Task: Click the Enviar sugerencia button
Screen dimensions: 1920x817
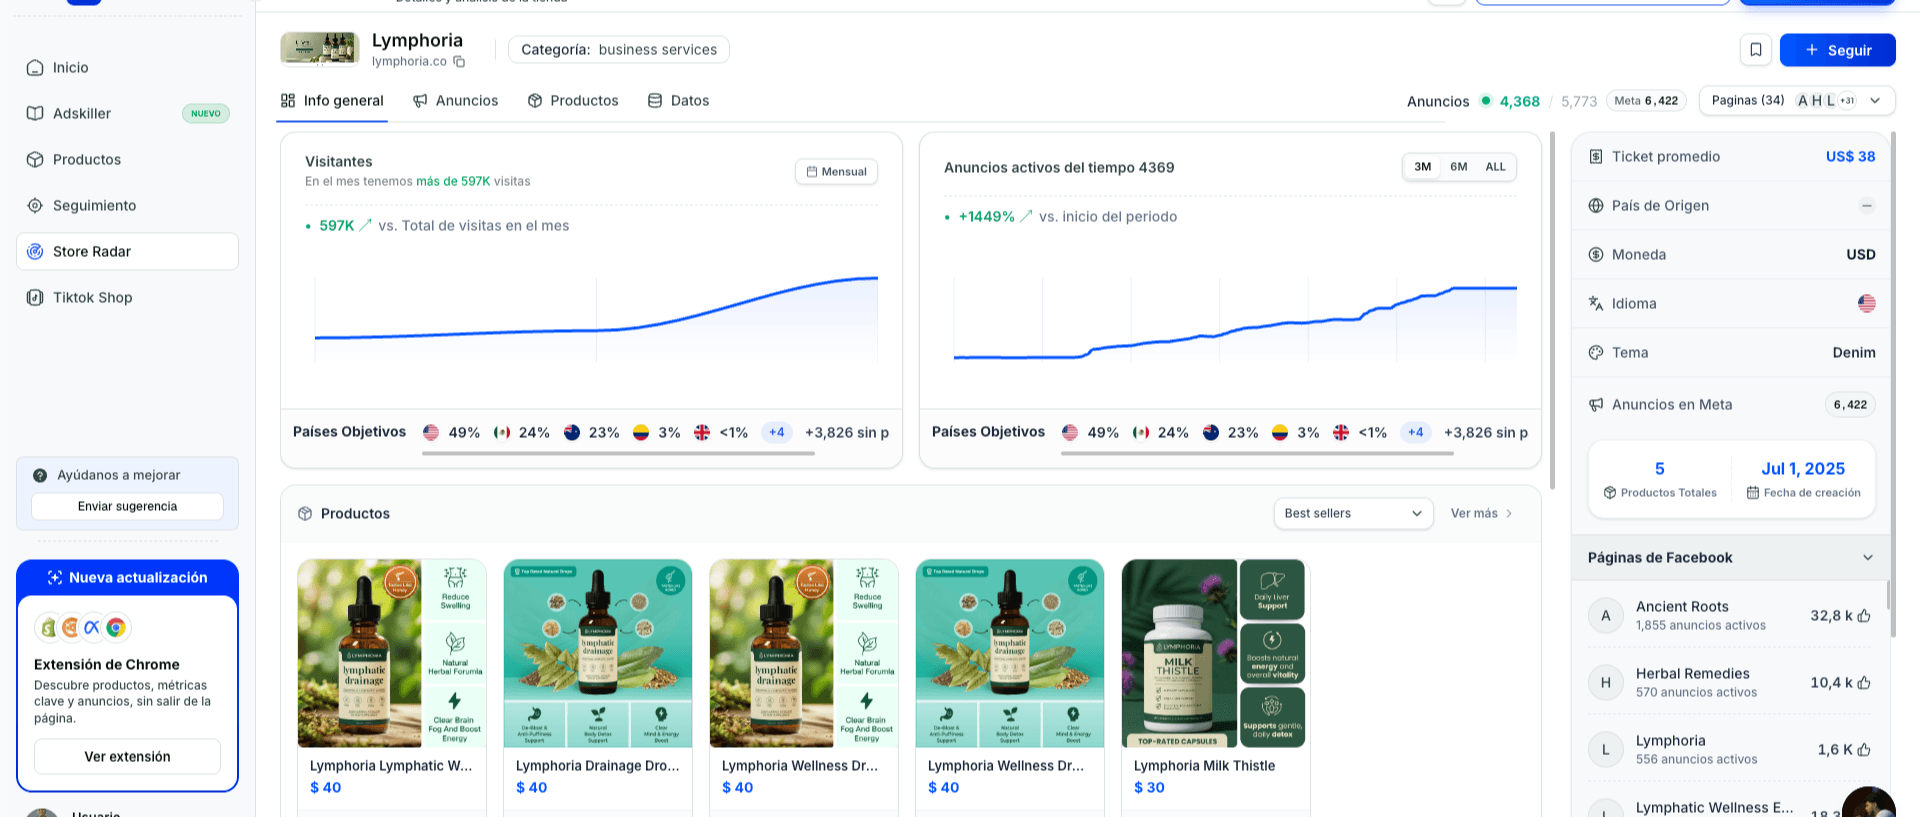Action: (x=127, y=507)
